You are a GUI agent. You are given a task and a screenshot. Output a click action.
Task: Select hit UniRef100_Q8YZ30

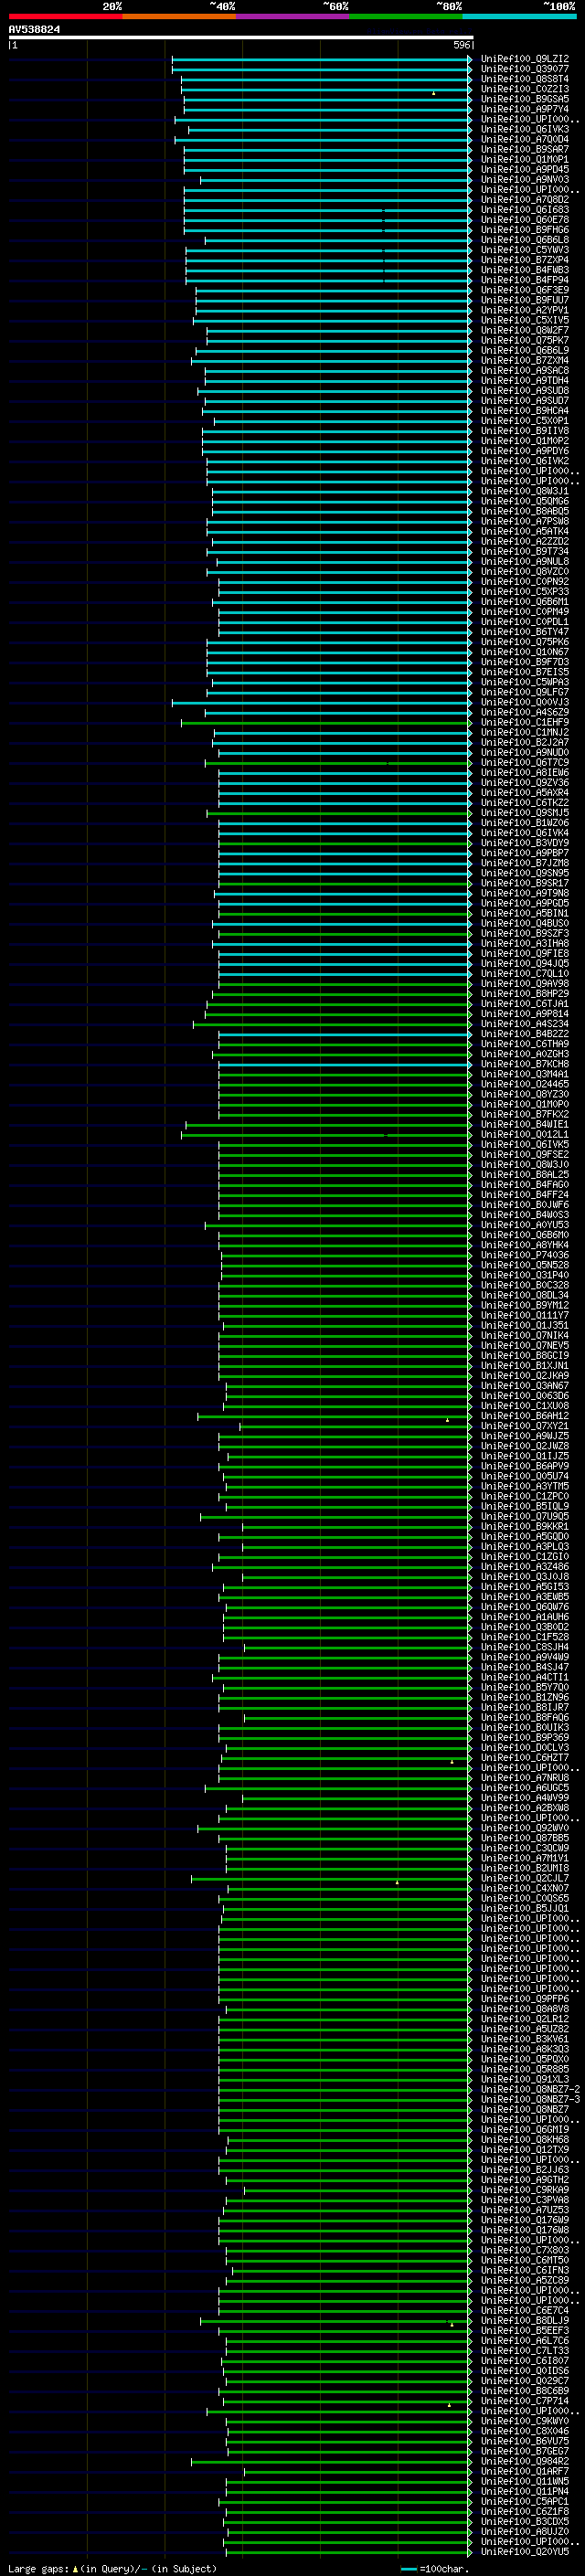tap(524, 1094)
